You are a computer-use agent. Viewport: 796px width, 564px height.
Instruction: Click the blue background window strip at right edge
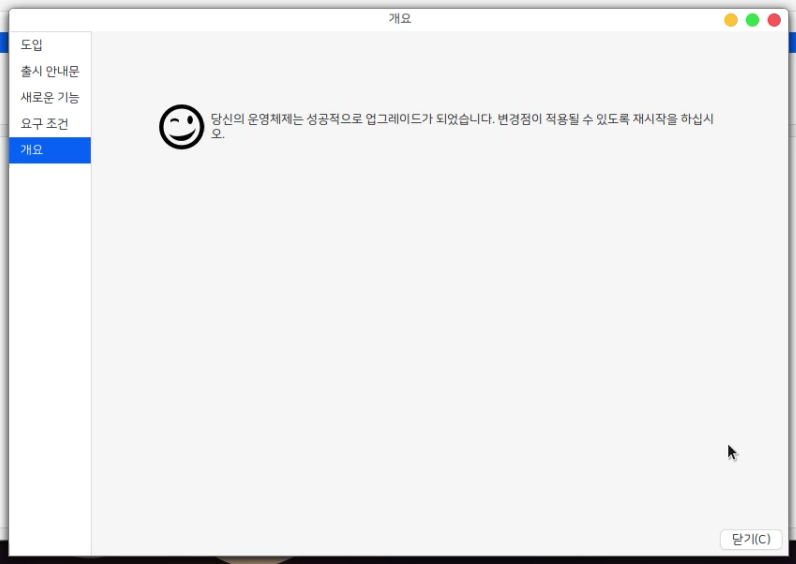click(791, 40)
